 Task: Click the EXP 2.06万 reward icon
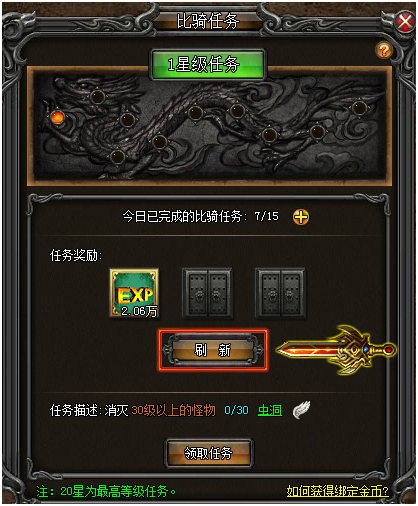[135, 293]
